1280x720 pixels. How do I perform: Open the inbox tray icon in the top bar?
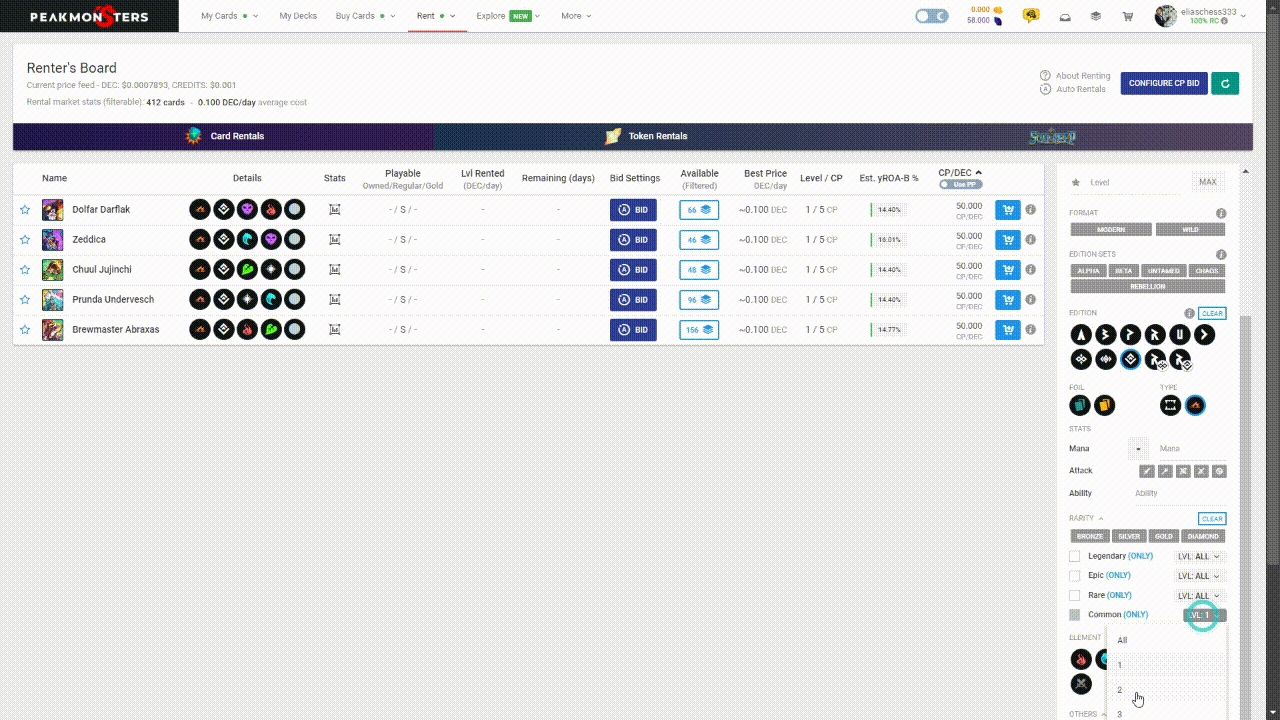pyautogui.click(x=1065, y=16)
